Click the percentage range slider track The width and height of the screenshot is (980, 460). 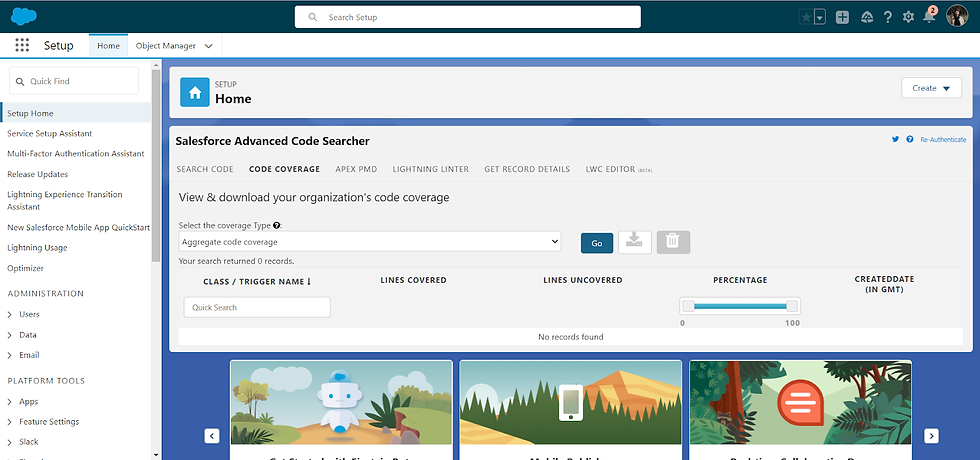740,306
